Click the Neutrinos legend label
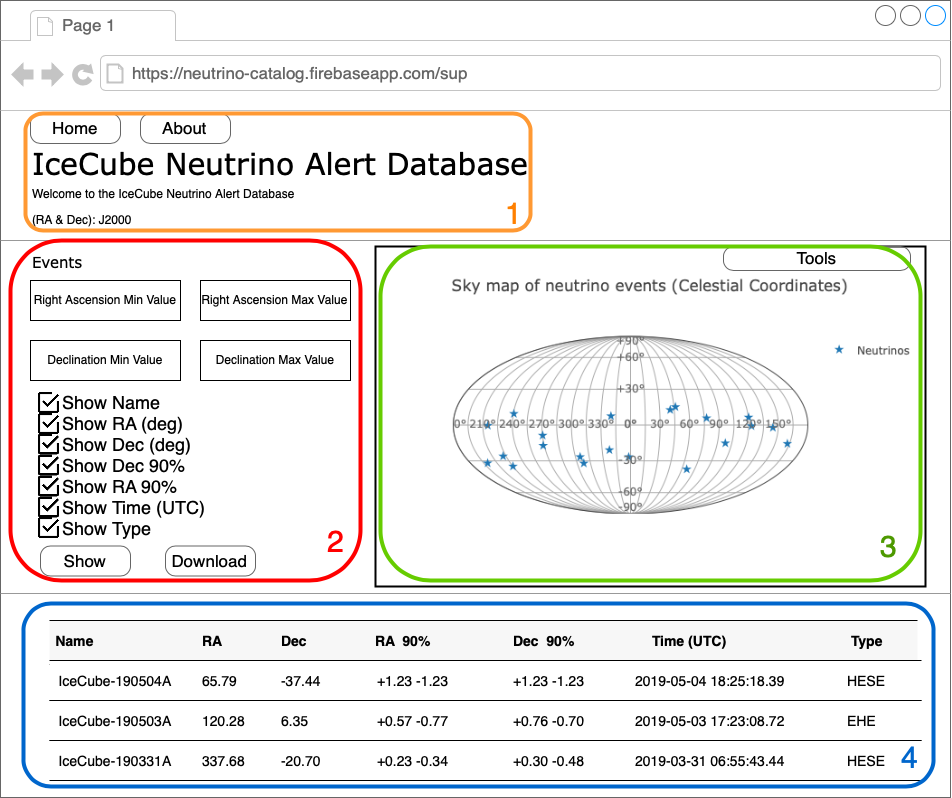The height and width of the screenshot is (798, 952). point(883,350)
